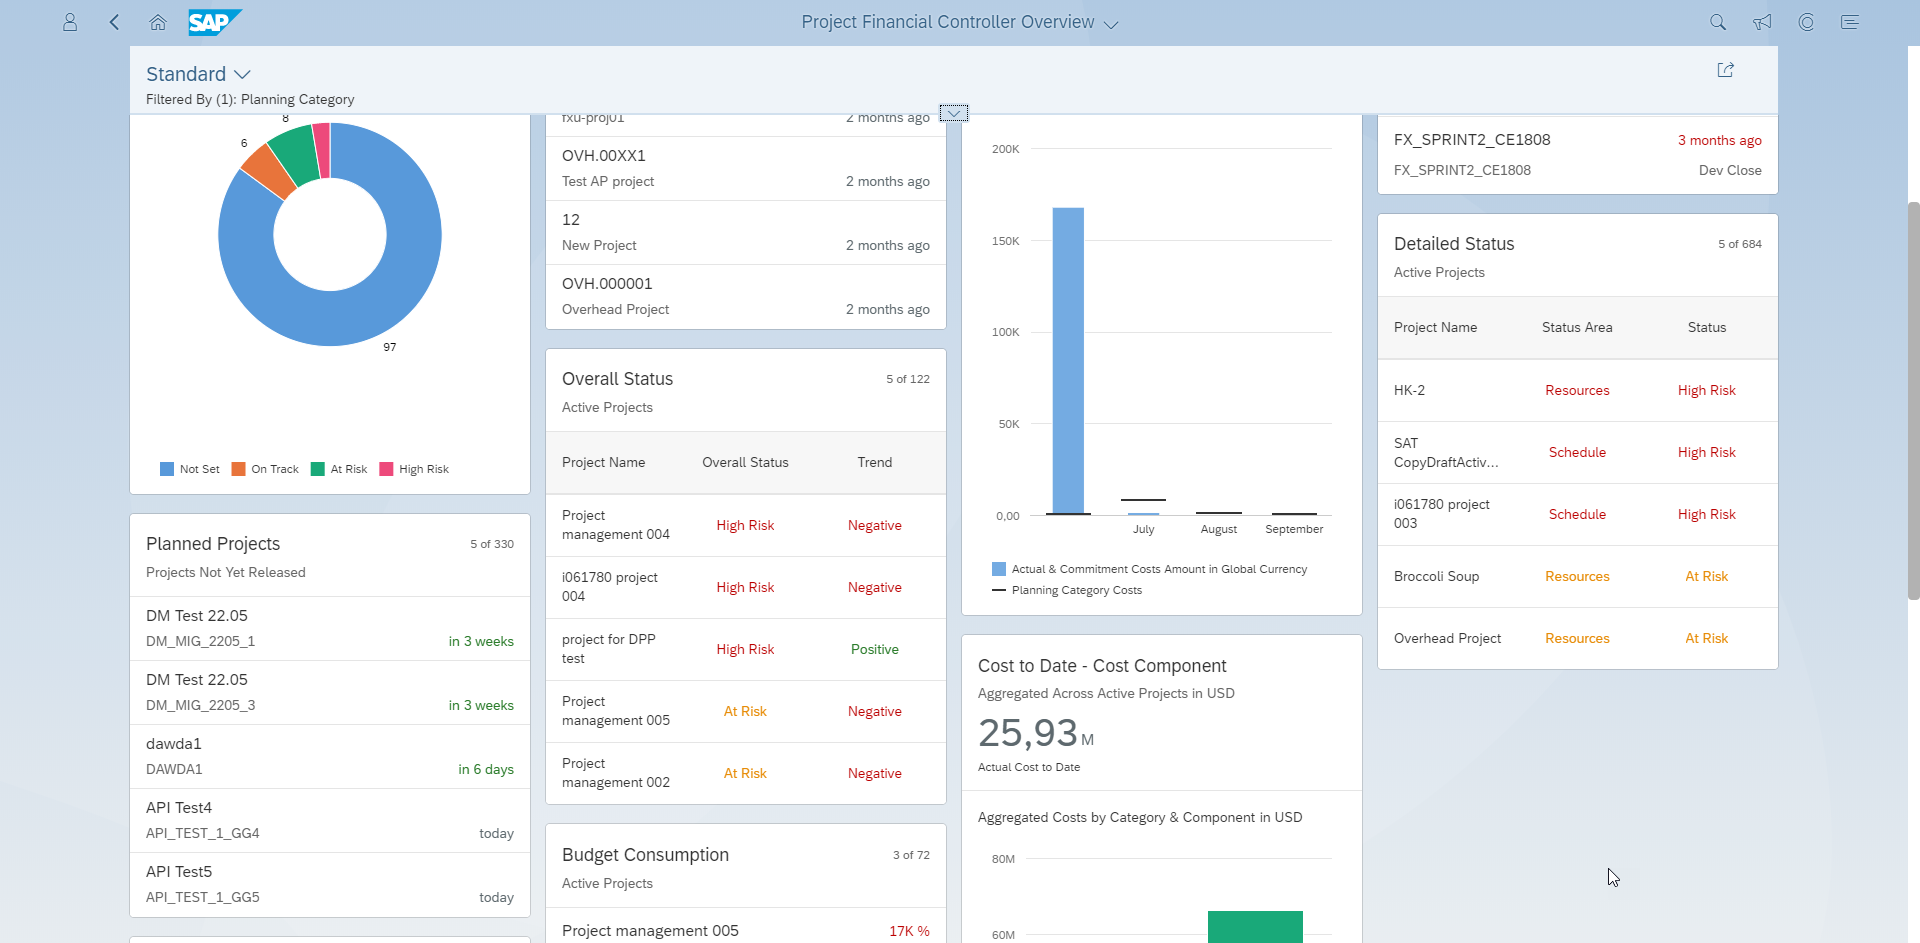This screenshot has height=943, width=1920.
Task: Collapse the header with the chevron button
Action: 954,113
